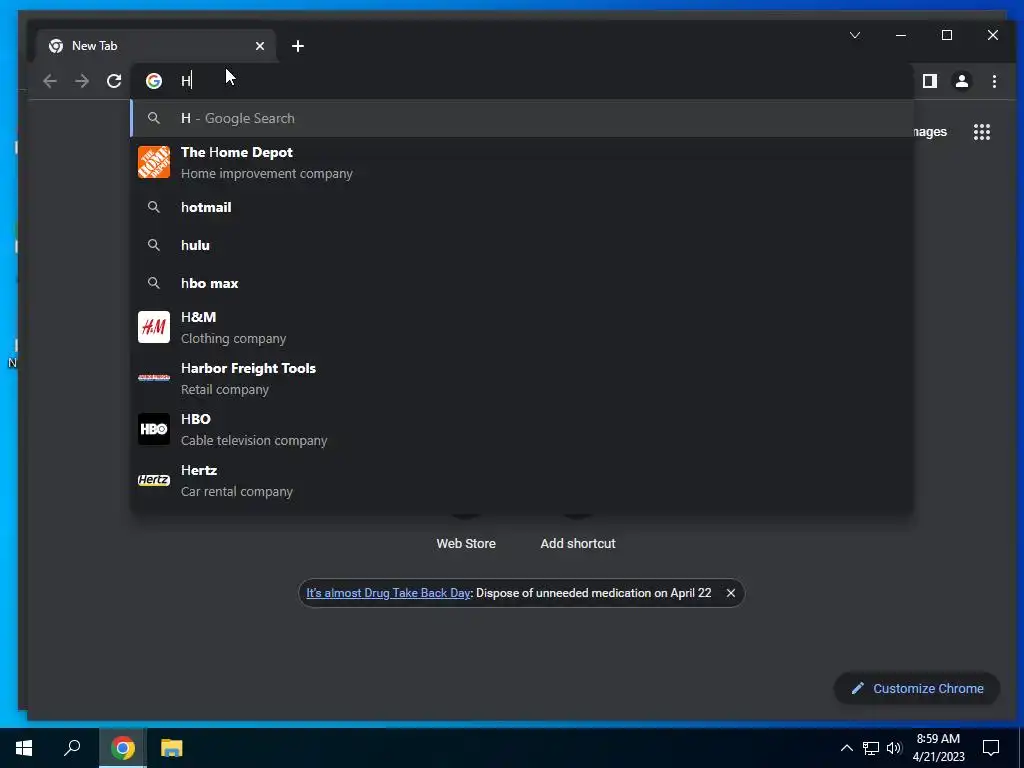This screenshot has width=1024, height=768.
Task: Minimize the Chrome window
Action: point(901,35)
